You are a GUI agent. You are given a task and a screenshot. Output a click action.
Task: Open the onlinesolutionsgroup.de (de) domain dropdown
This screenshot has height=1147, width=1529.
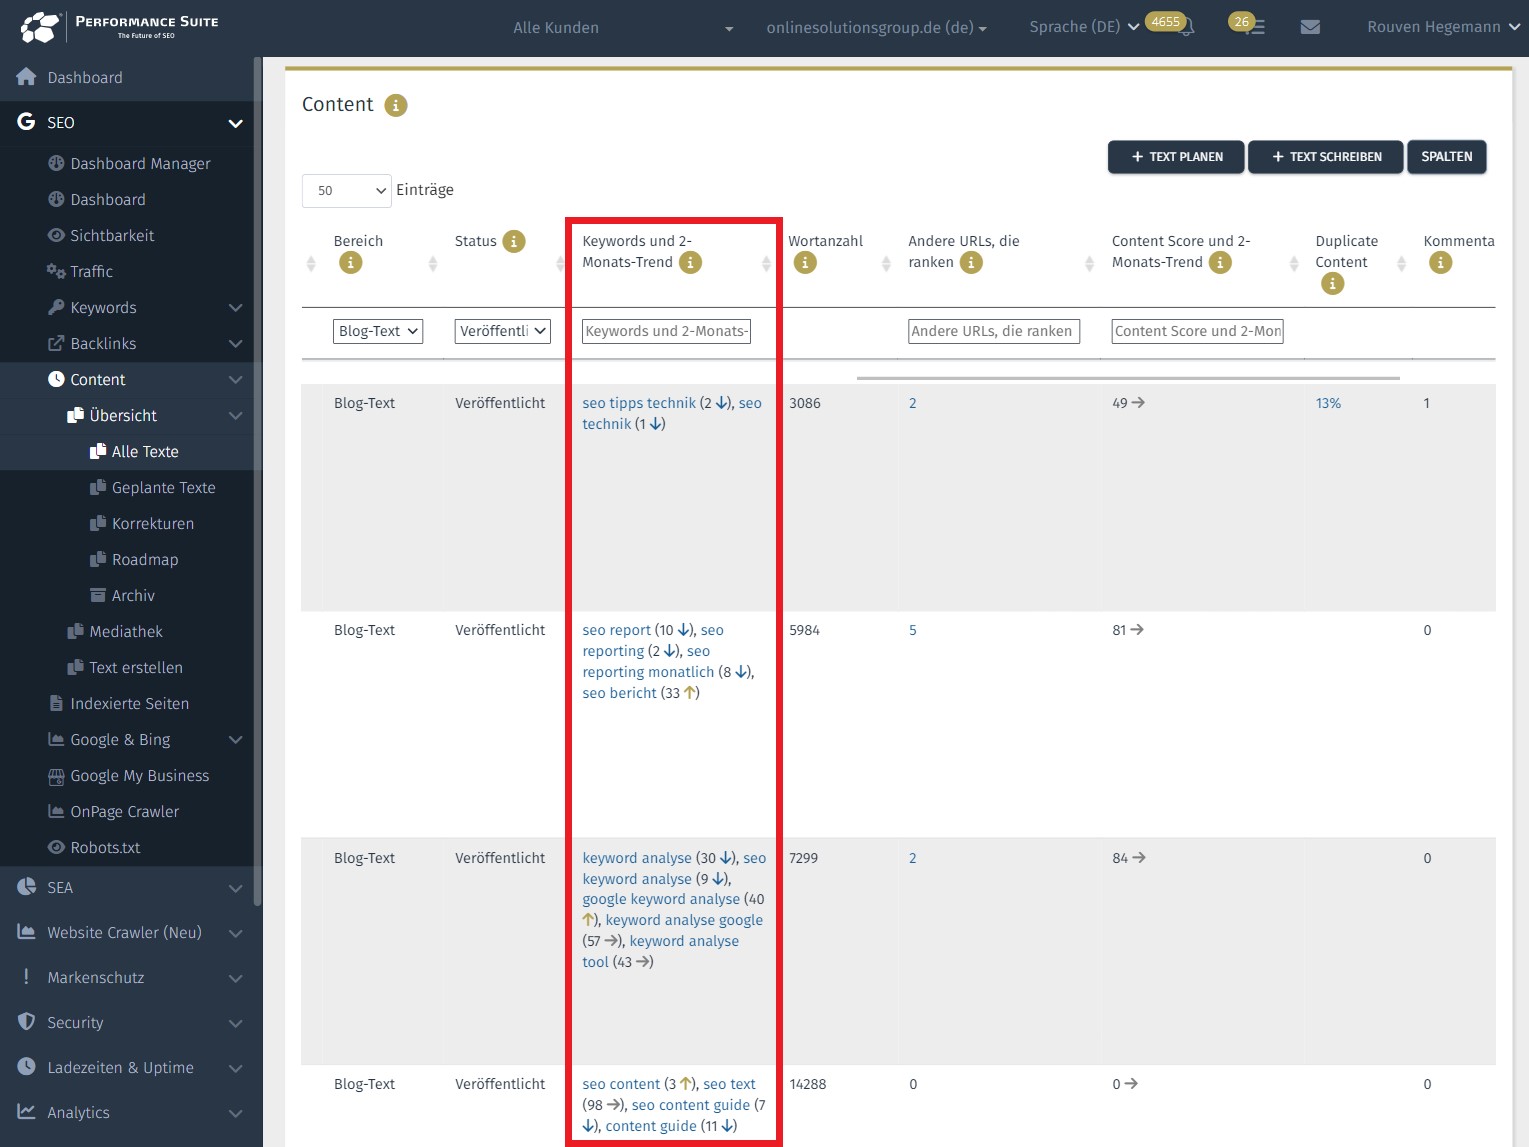[876, 28]
